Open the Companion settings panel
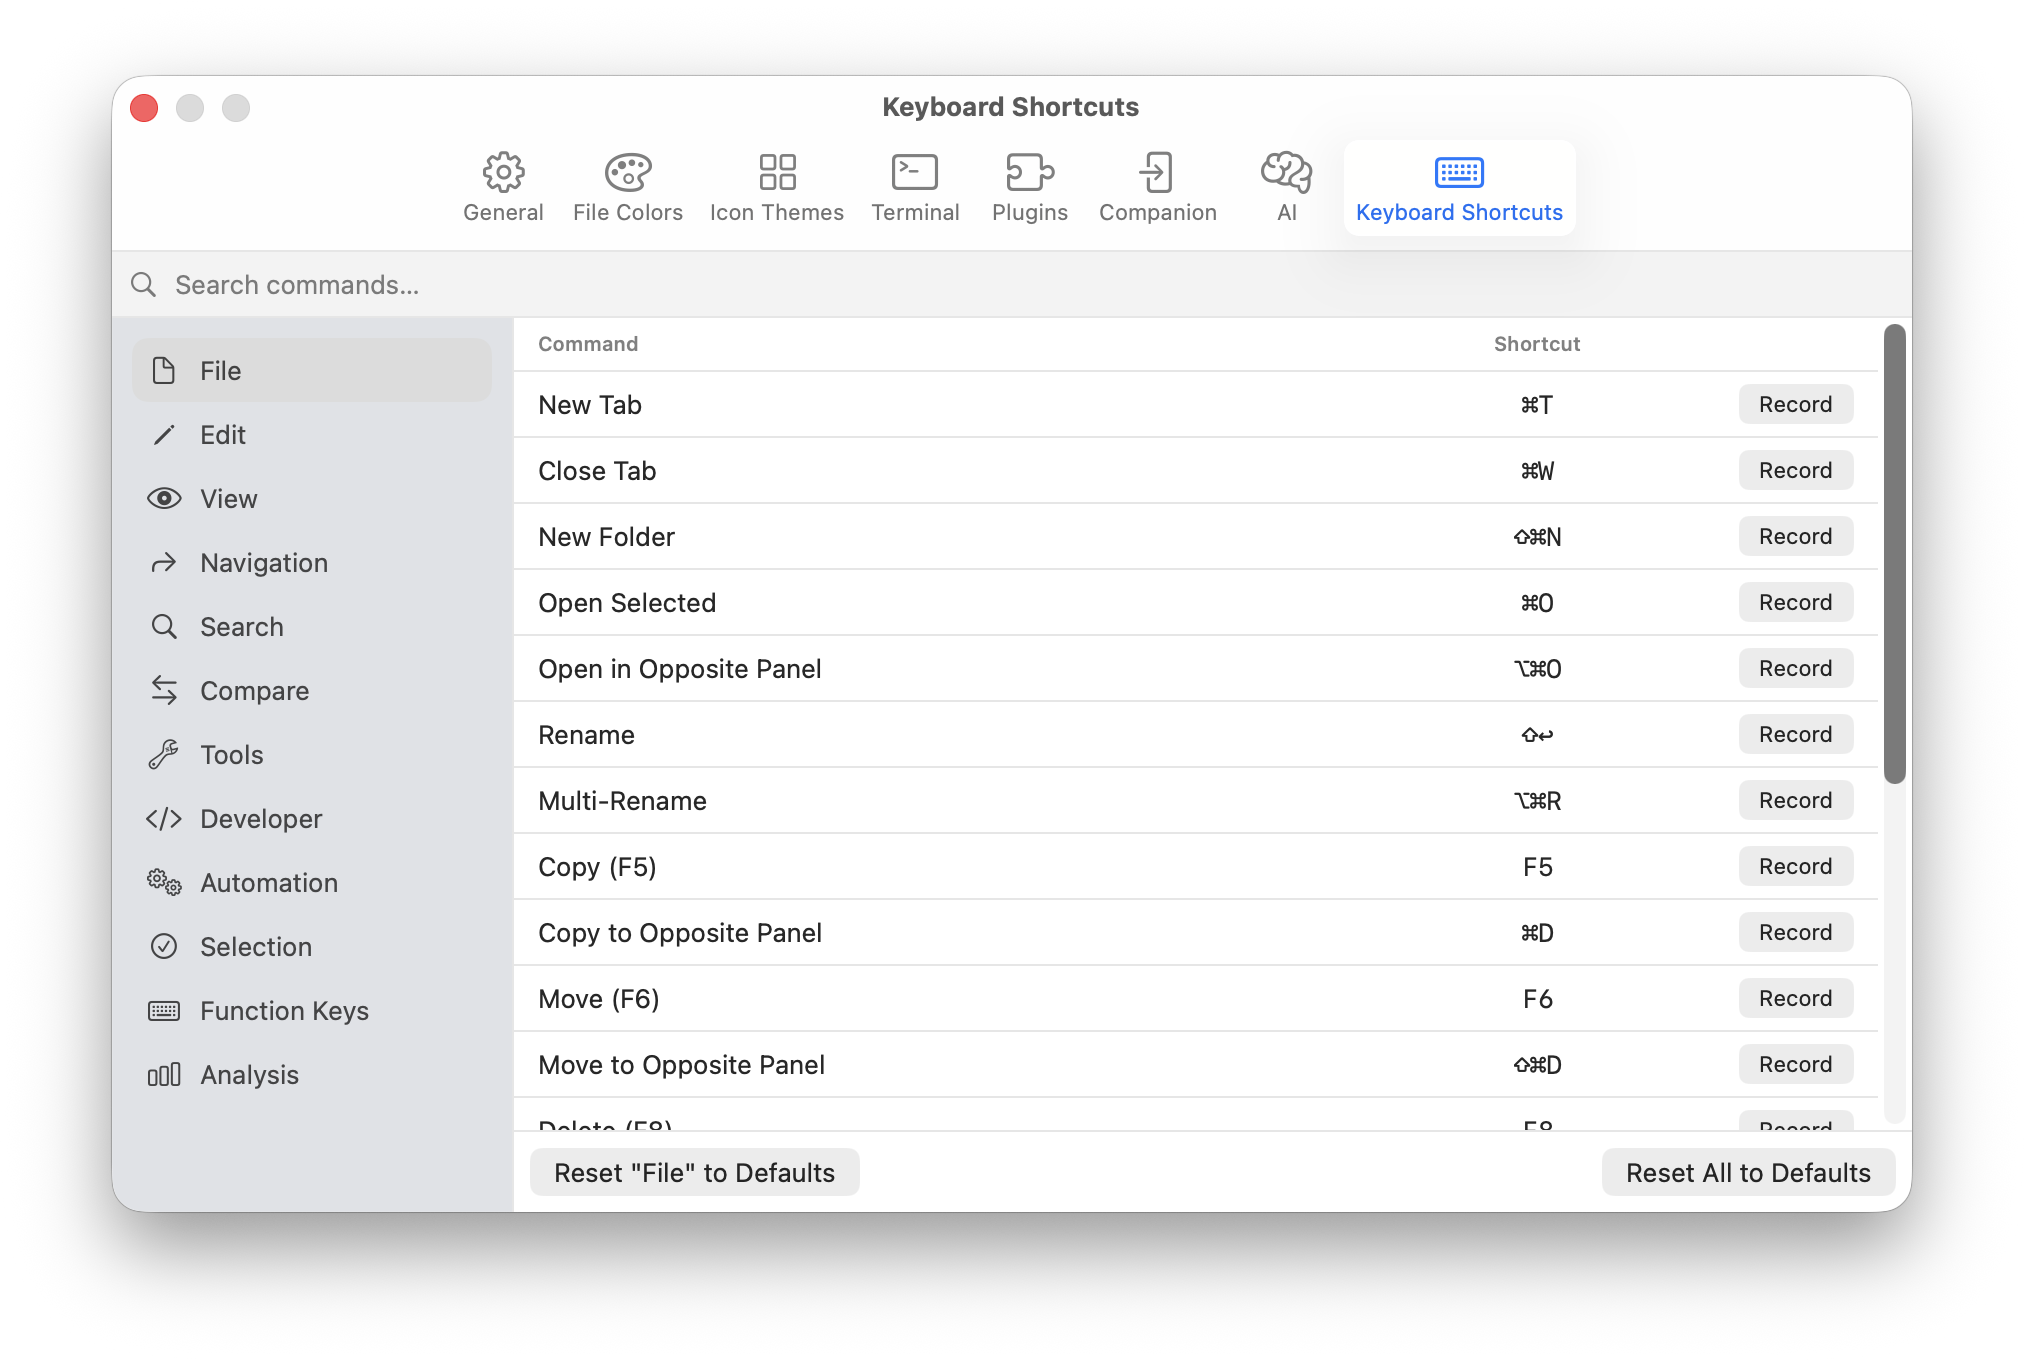This screenshot has height=1360, width=2024. (1157, 185)
